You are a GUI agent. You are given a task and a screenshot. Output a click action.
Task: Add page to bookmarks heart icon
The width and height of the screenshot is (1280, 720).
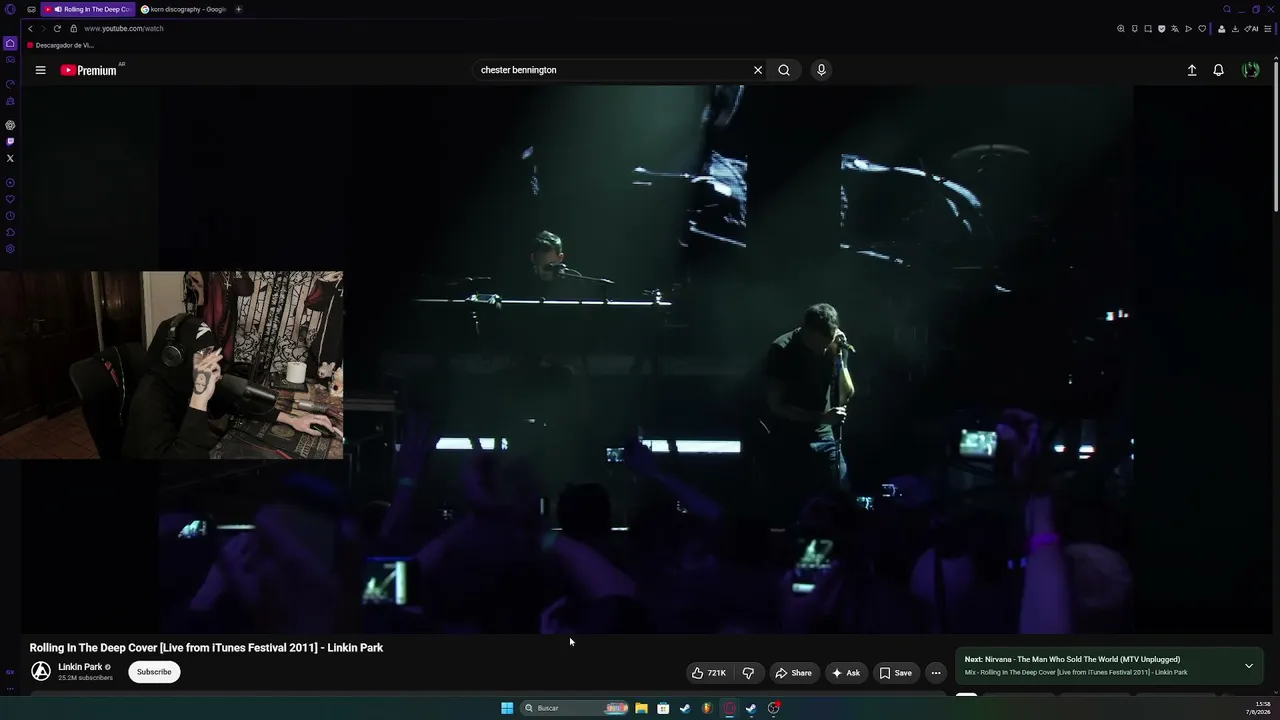[1202, 28]
